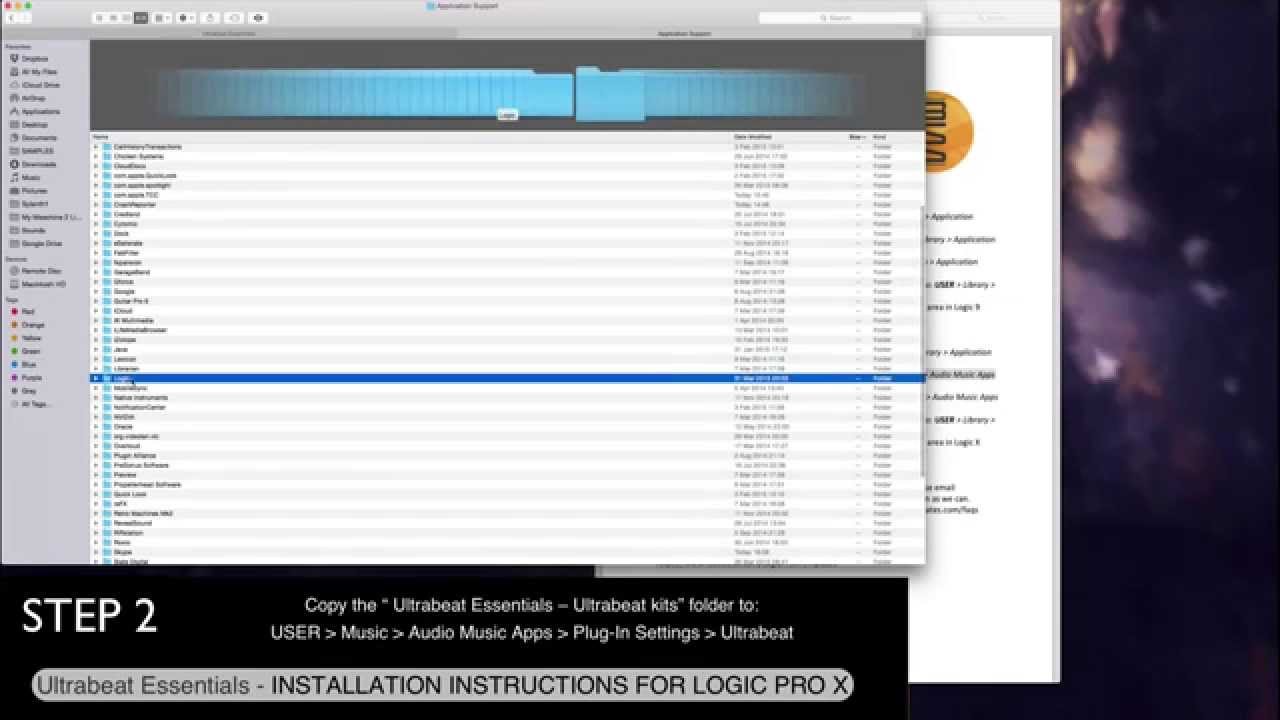The height and width of the screenshot is (720, 1280).
Task: Select the Cover Flow view button
Action: coord(140,18)
